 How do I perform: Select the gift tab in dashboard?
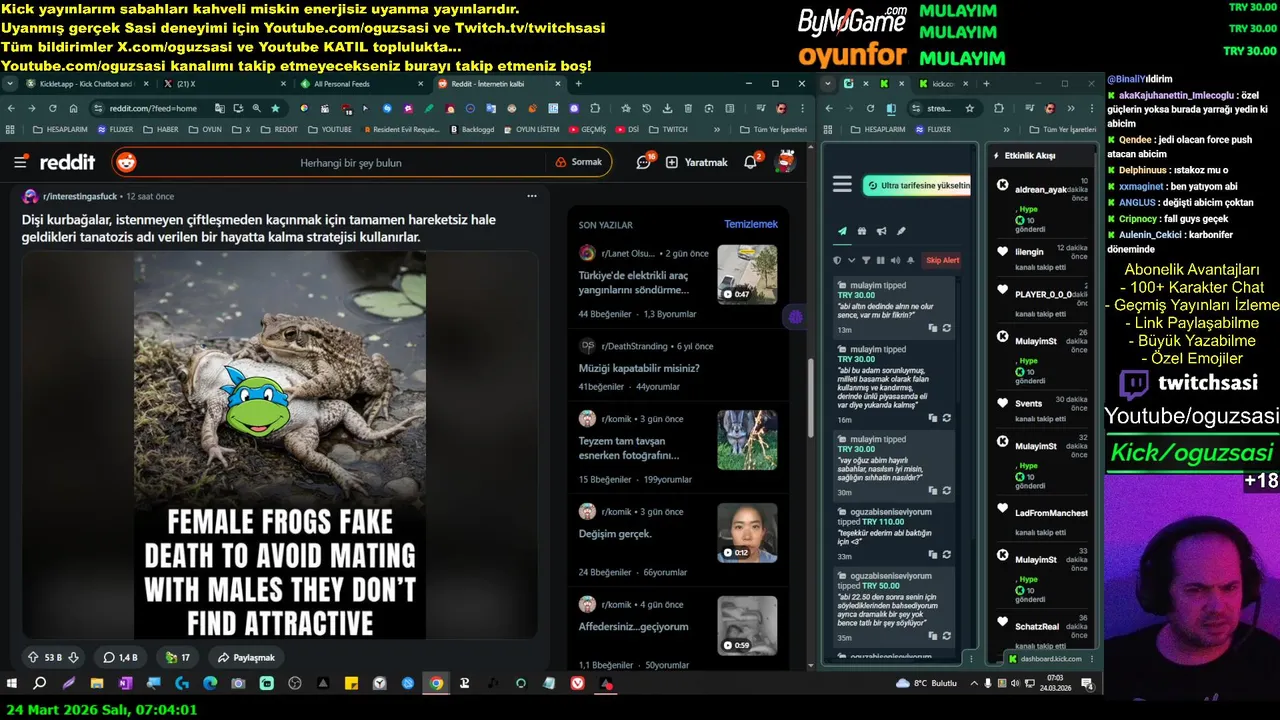tap(862, 231)
